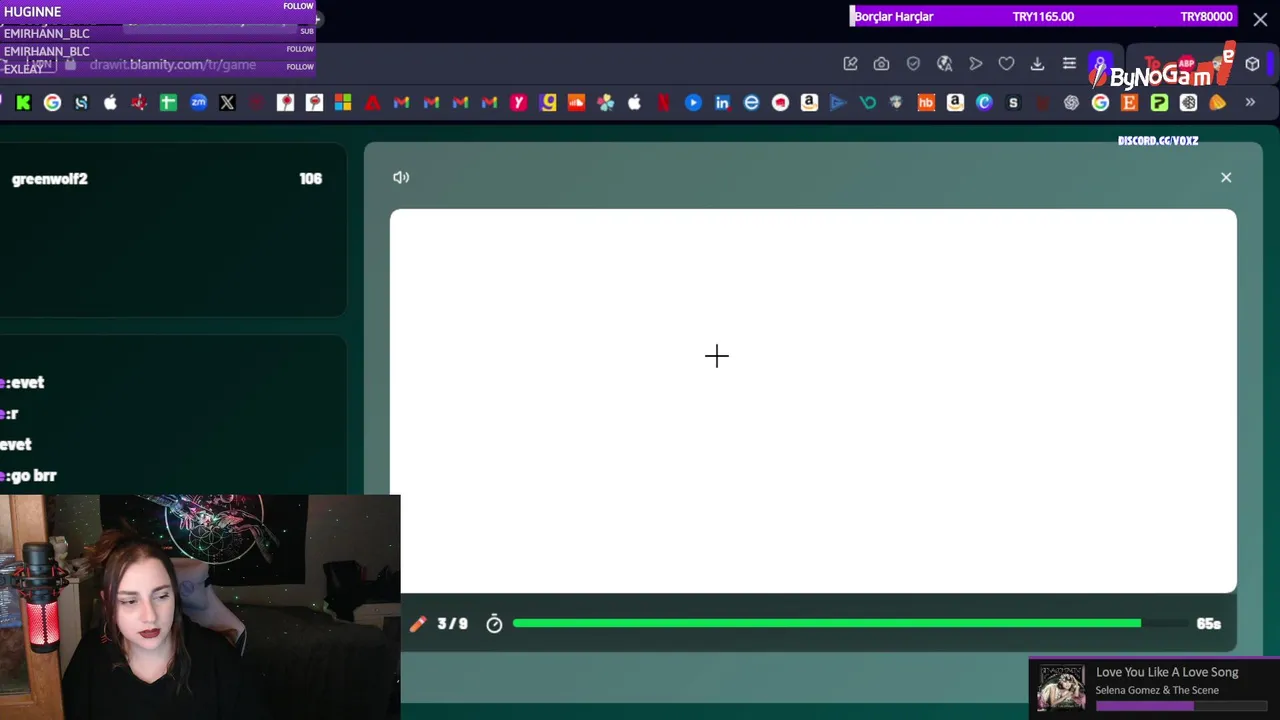The width and height of the screenshot is (1280, 720).
Task: Open the Canva bookmark
Action: pyautogui.click(x=984, y=102)
